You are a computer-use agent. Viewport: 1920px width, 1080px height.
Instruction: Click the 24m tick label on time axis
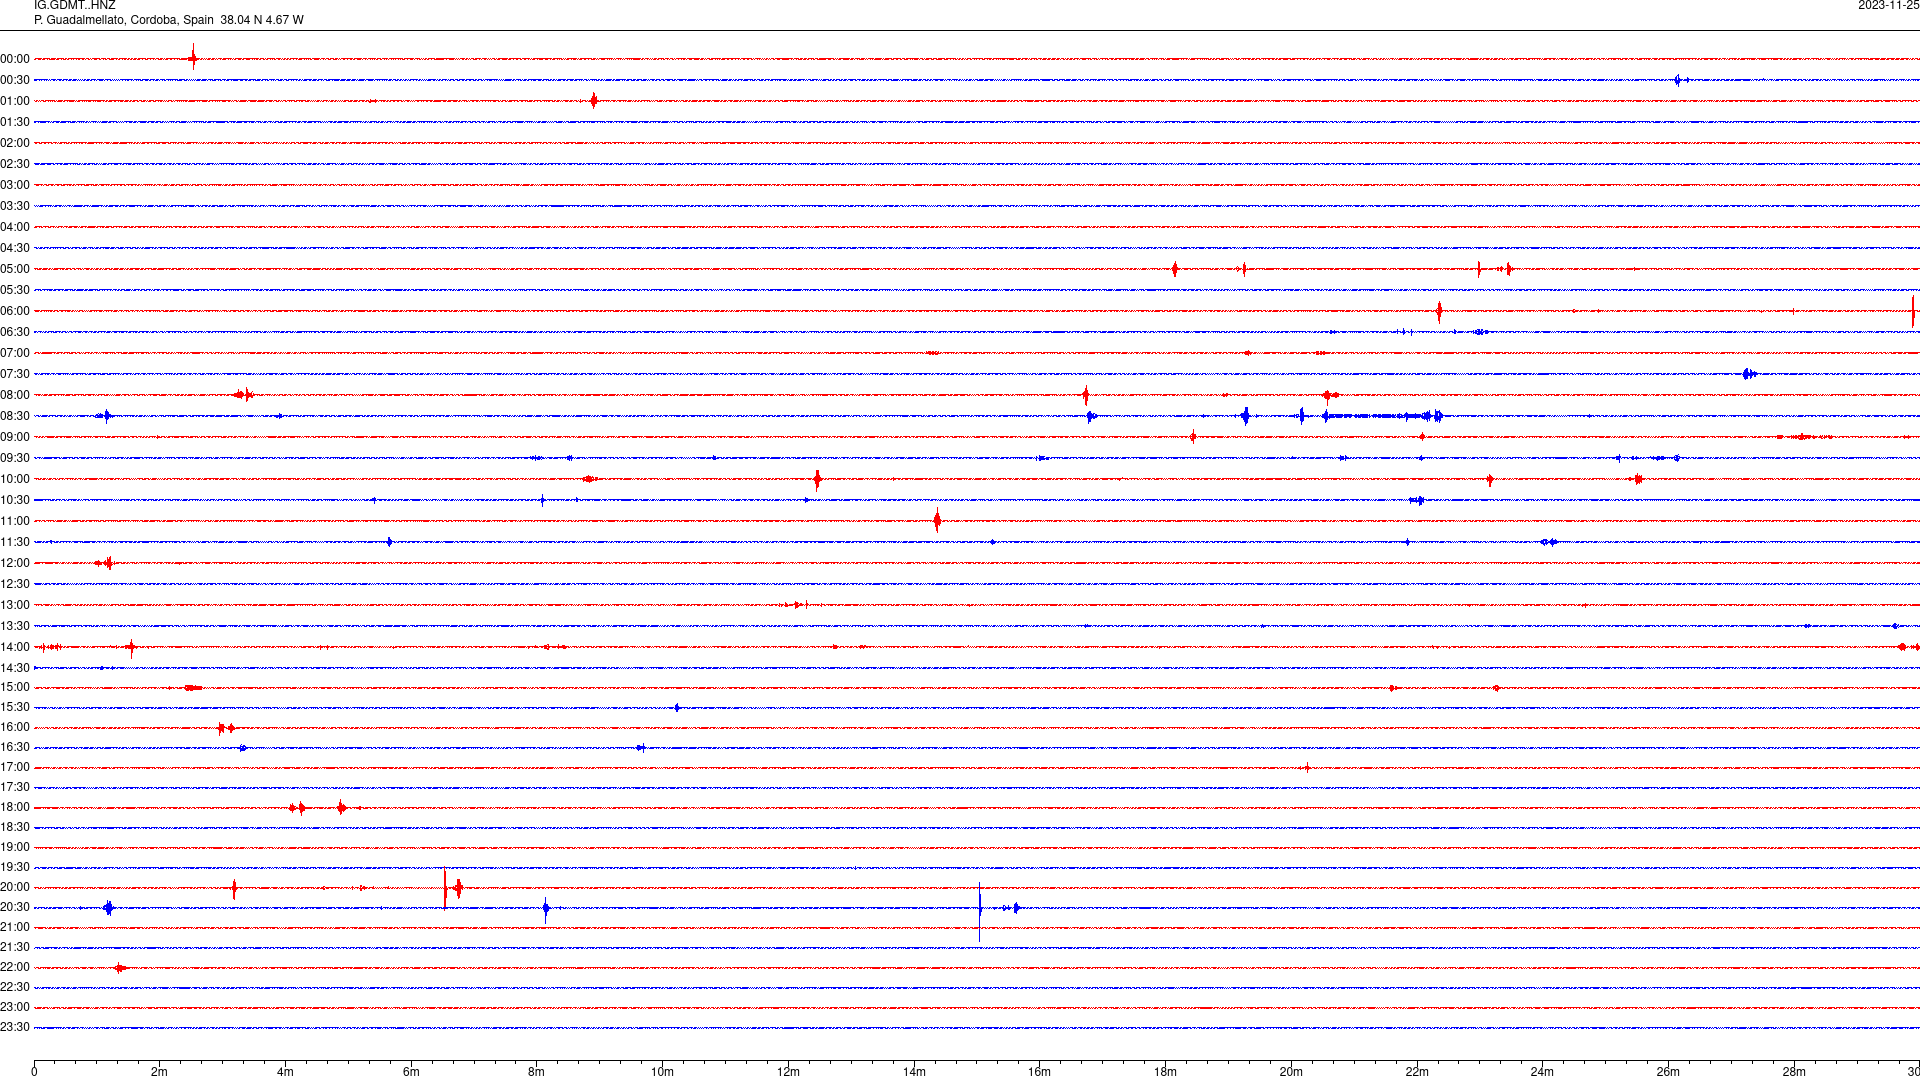(x=1542, y=1072)
